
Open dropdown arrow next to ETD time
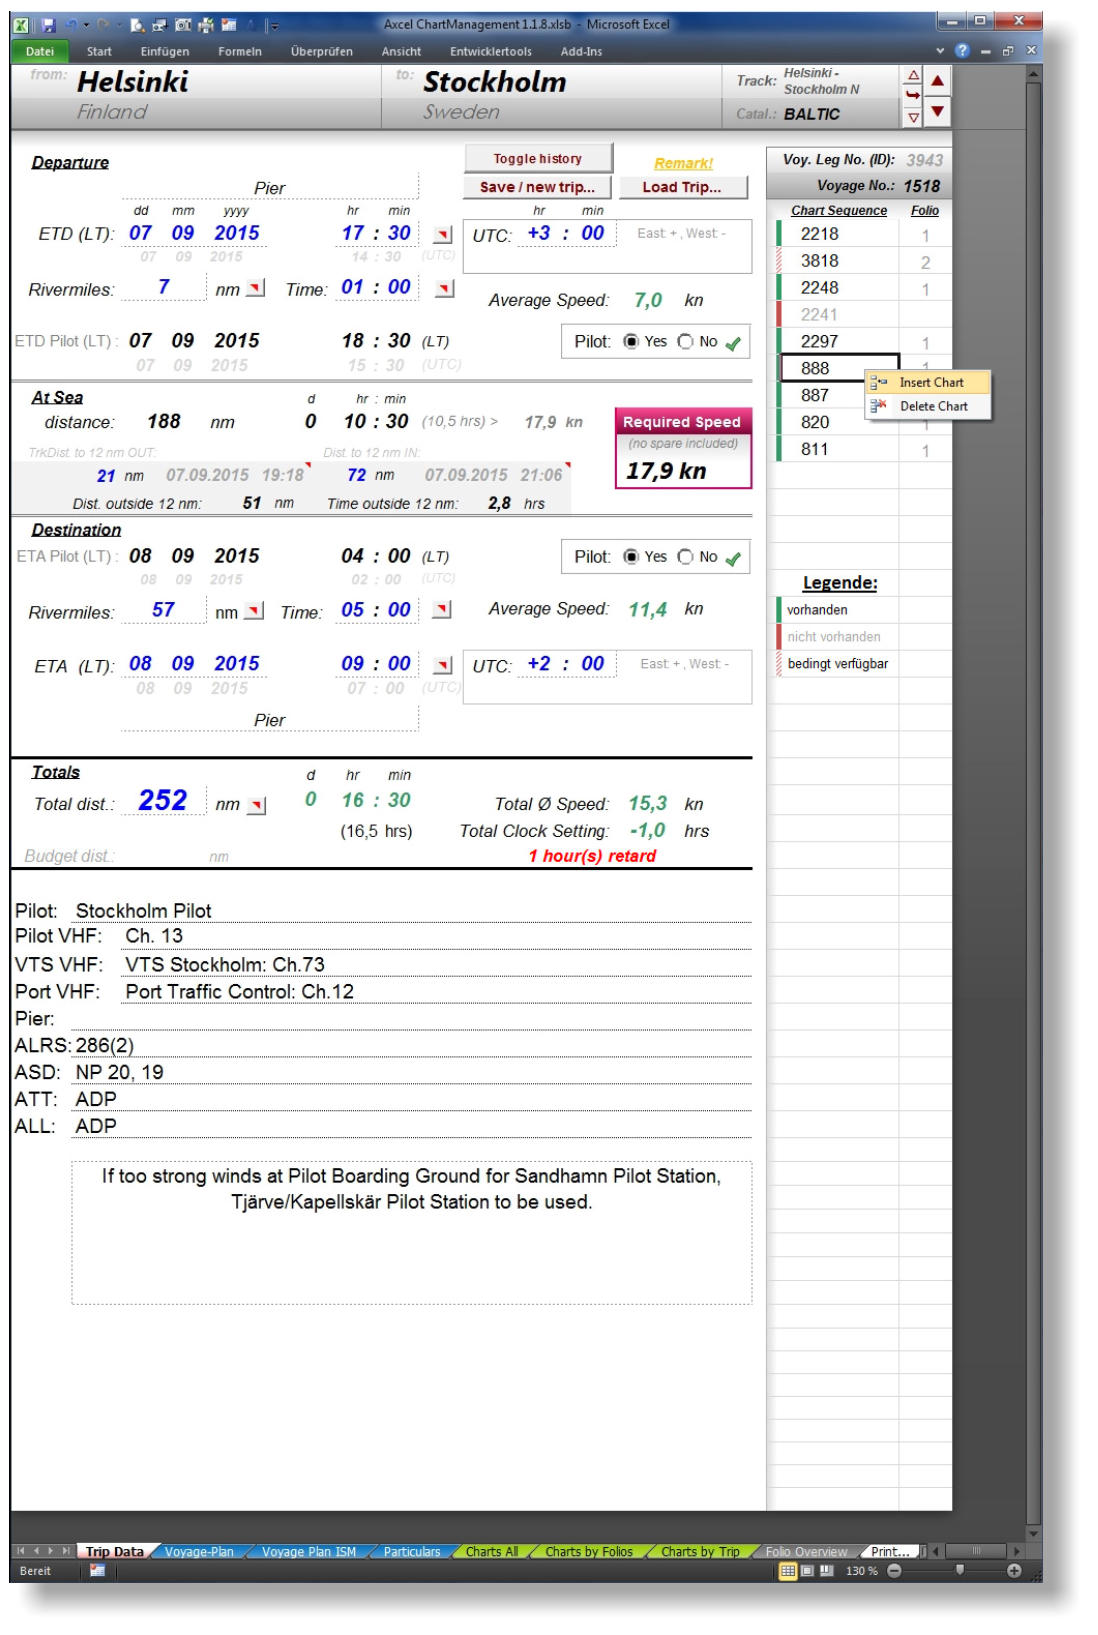tap(443, 235)
